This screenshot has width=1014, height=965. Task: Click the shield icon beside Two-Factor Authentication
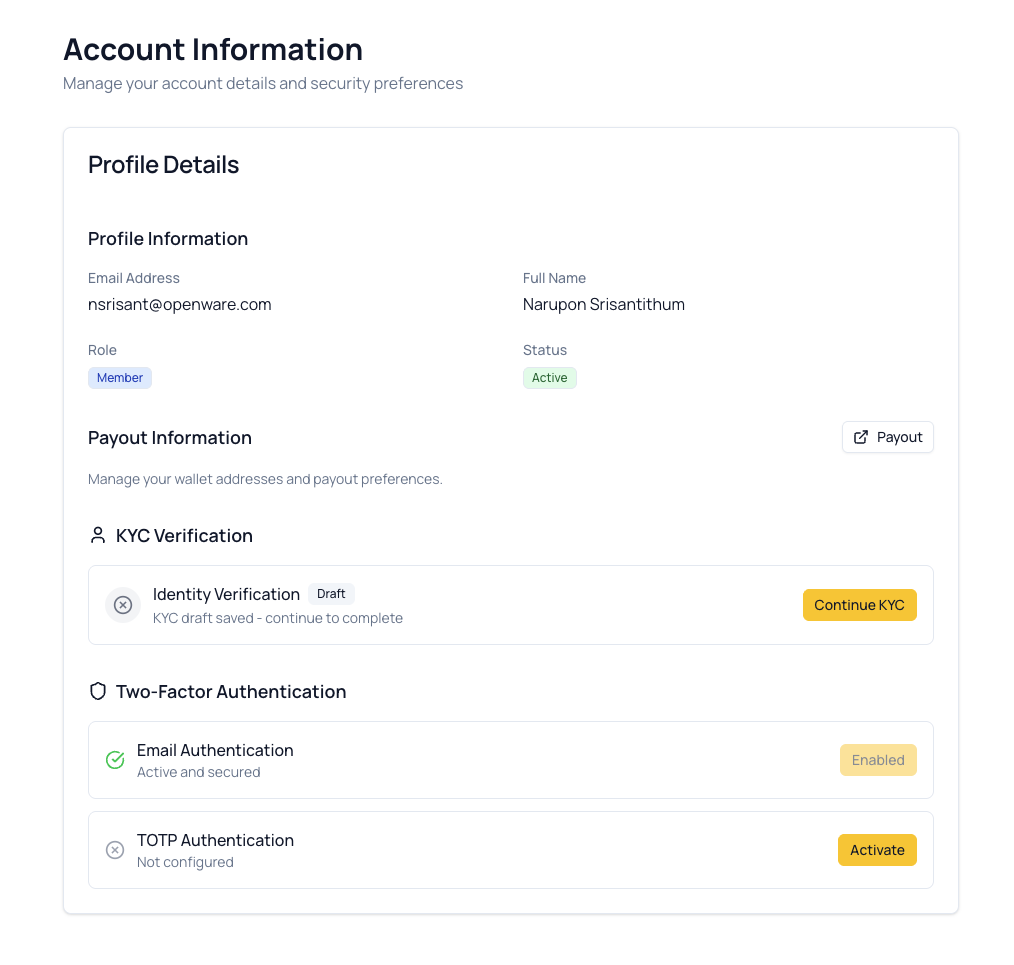point(97,690)
